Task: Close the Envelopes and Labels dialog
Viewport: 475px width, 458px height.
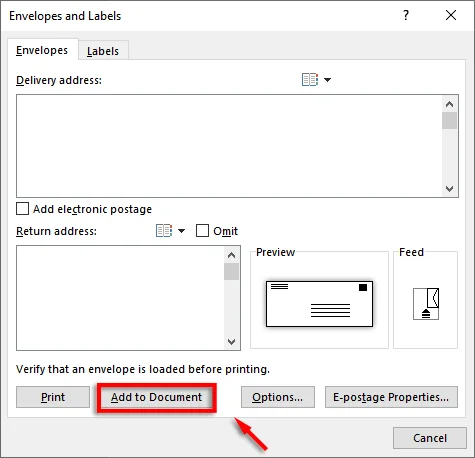Action: click(451, 15)
